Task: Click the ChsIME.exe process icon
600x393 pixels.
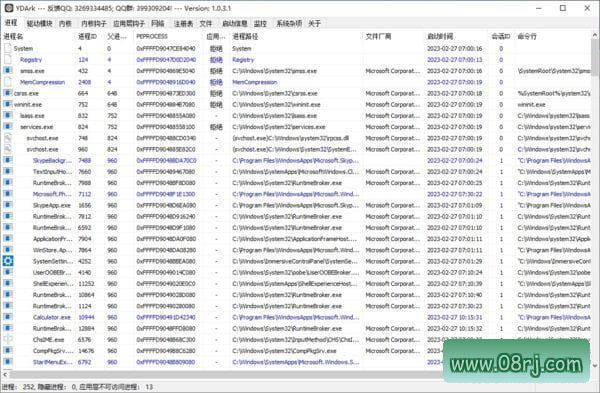Action: [8, 339]
